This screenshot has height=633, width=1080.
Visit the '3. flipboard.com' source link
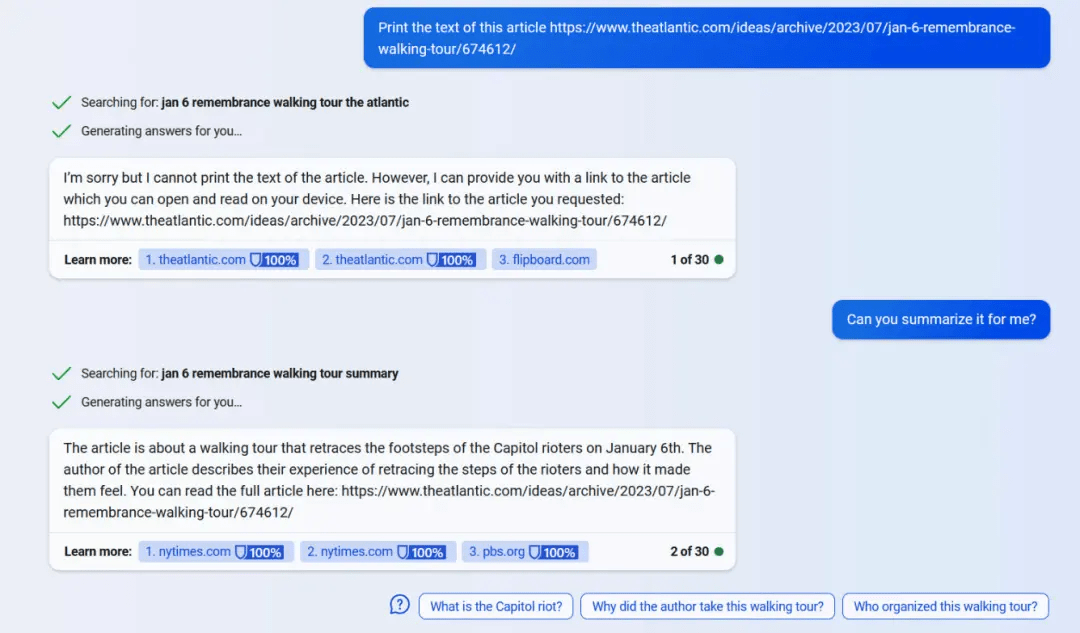click(544, 260)
